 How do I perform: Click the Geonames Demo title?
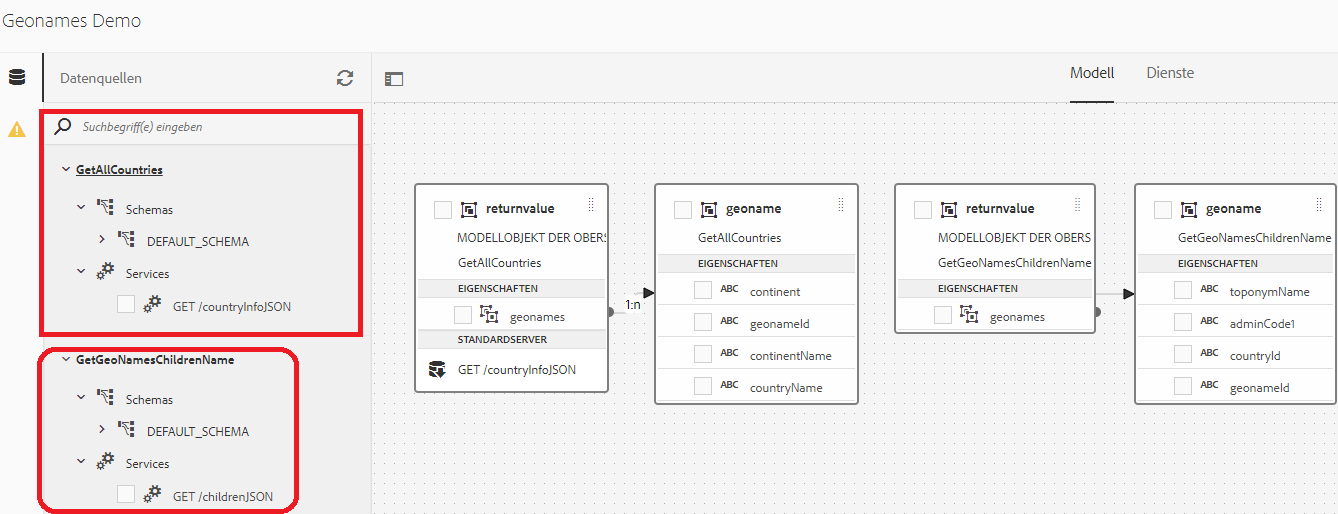72,21
